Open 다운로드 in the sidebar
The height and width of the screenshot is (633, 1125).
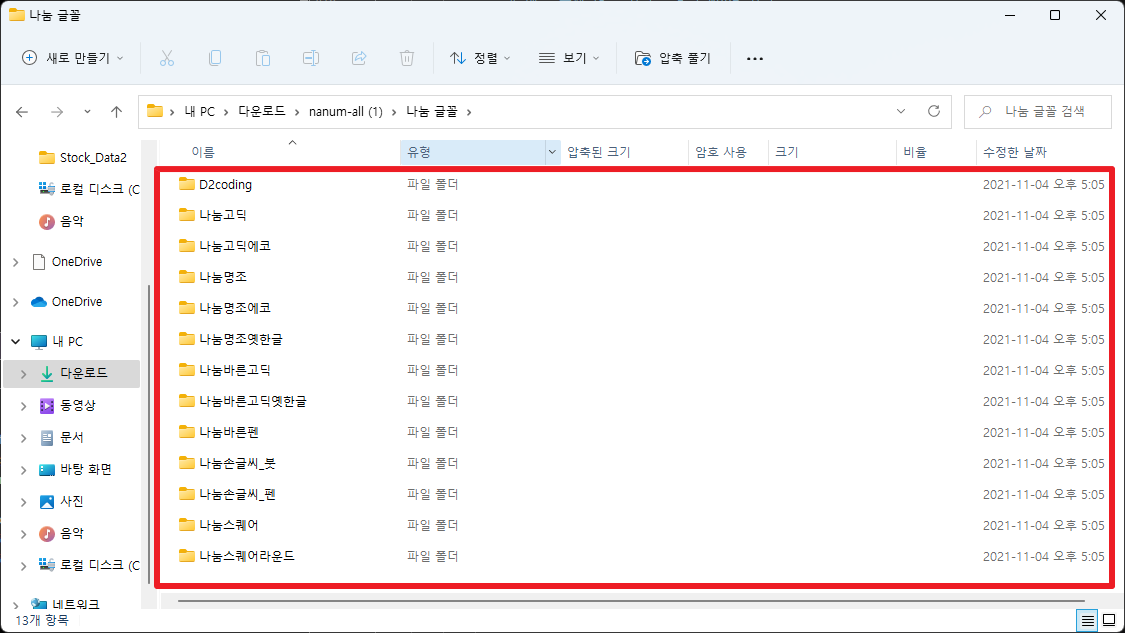coord(83,373)
